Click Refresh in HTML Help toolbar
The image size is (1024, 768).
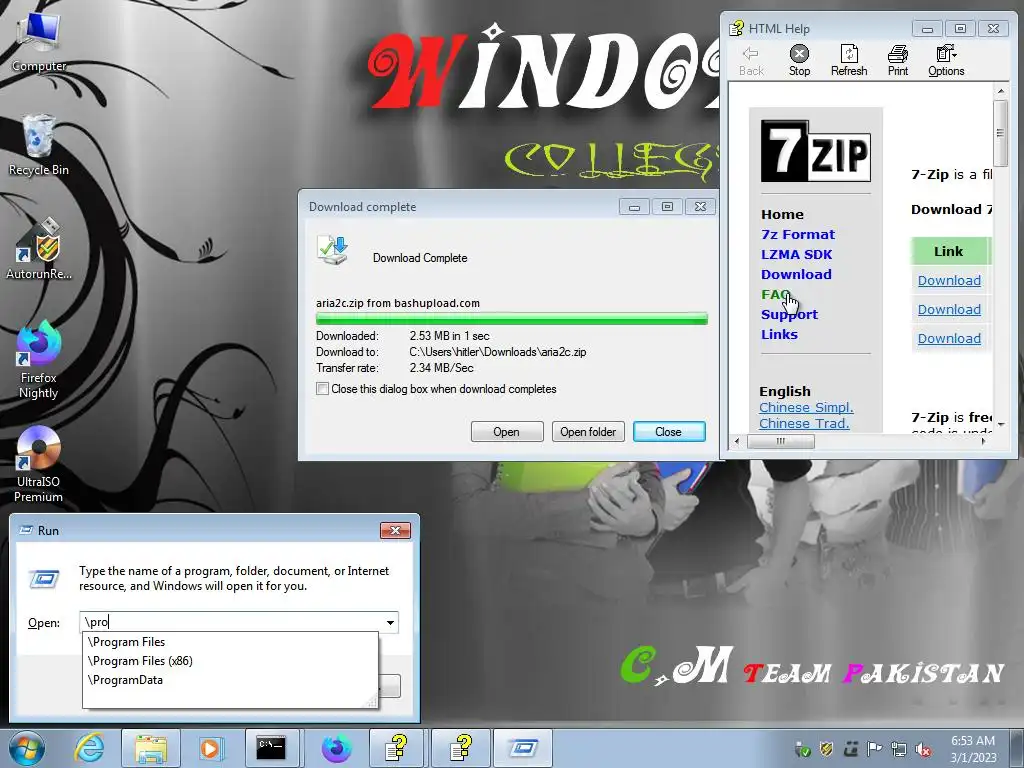(849, 61)
